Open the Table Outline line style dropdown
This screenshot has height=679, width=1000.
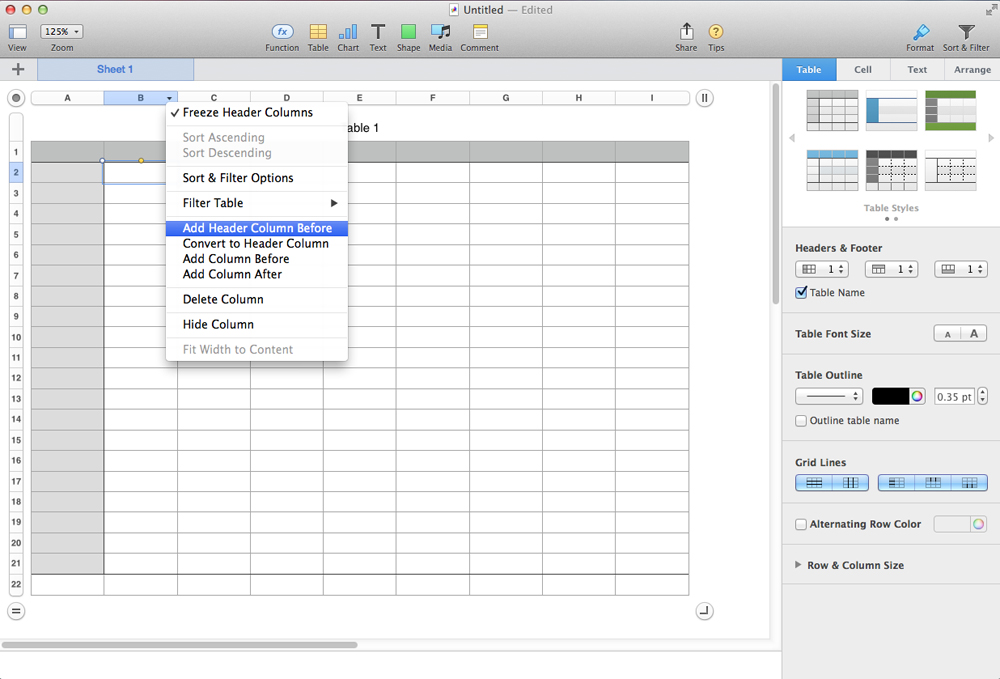(828, 396)
